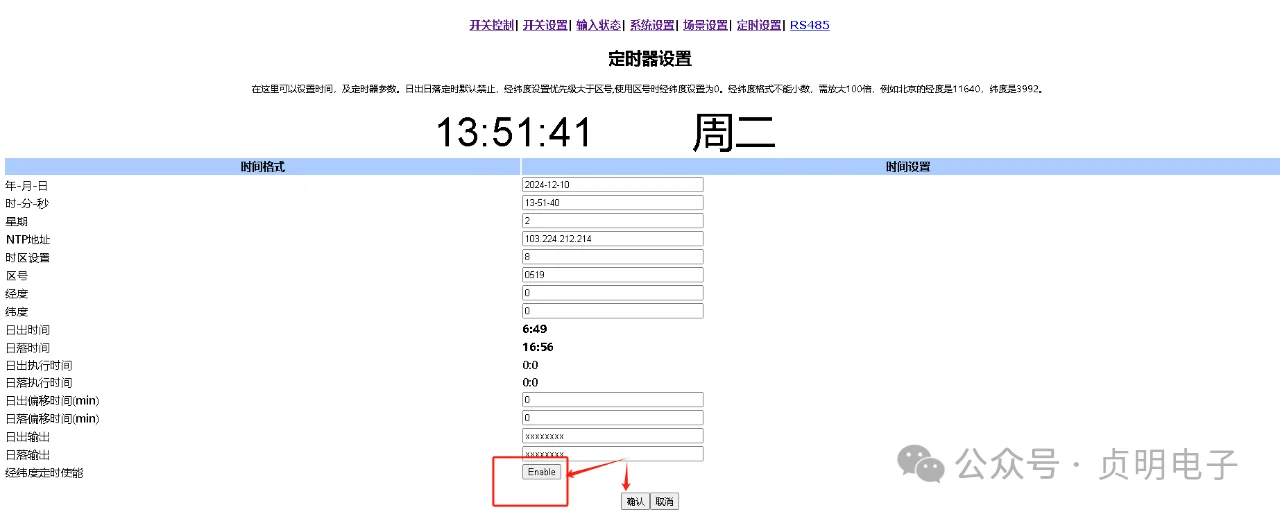
Task: Click the 经纬度定时使能 label
Action: click(x=44, y=473)
